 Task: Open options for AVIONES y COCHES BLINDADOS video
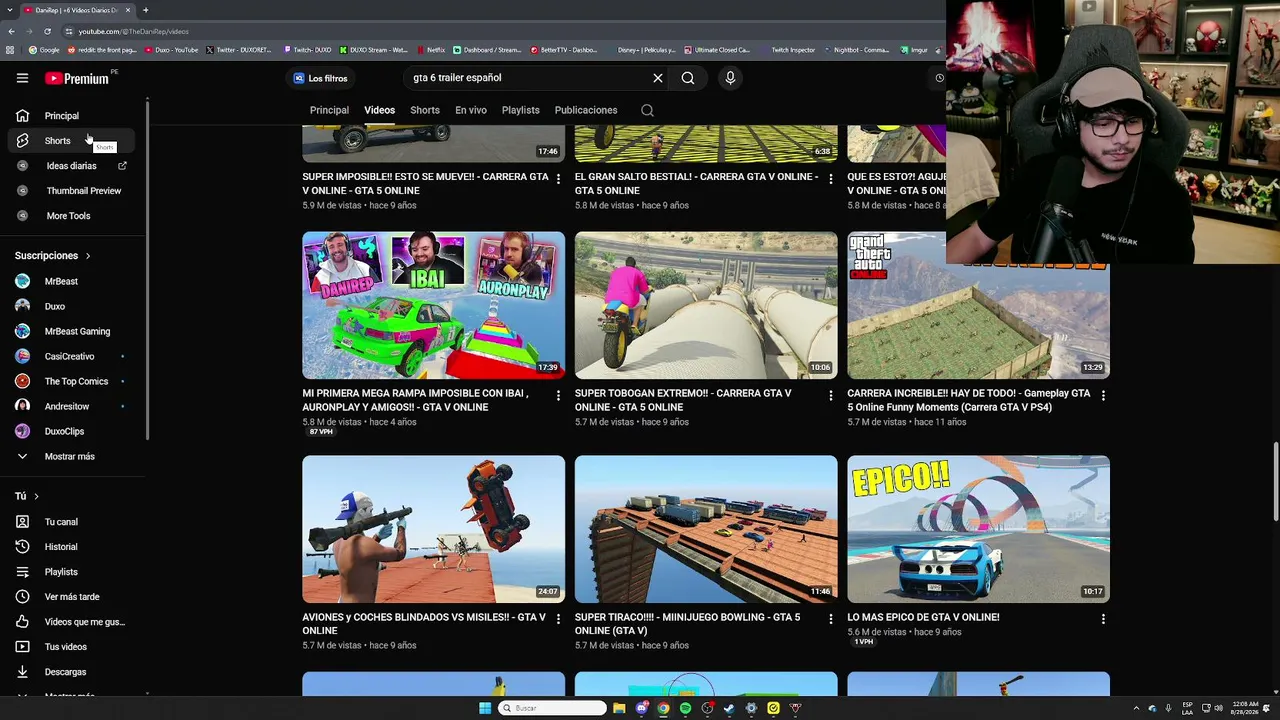(x=558, y=619)
